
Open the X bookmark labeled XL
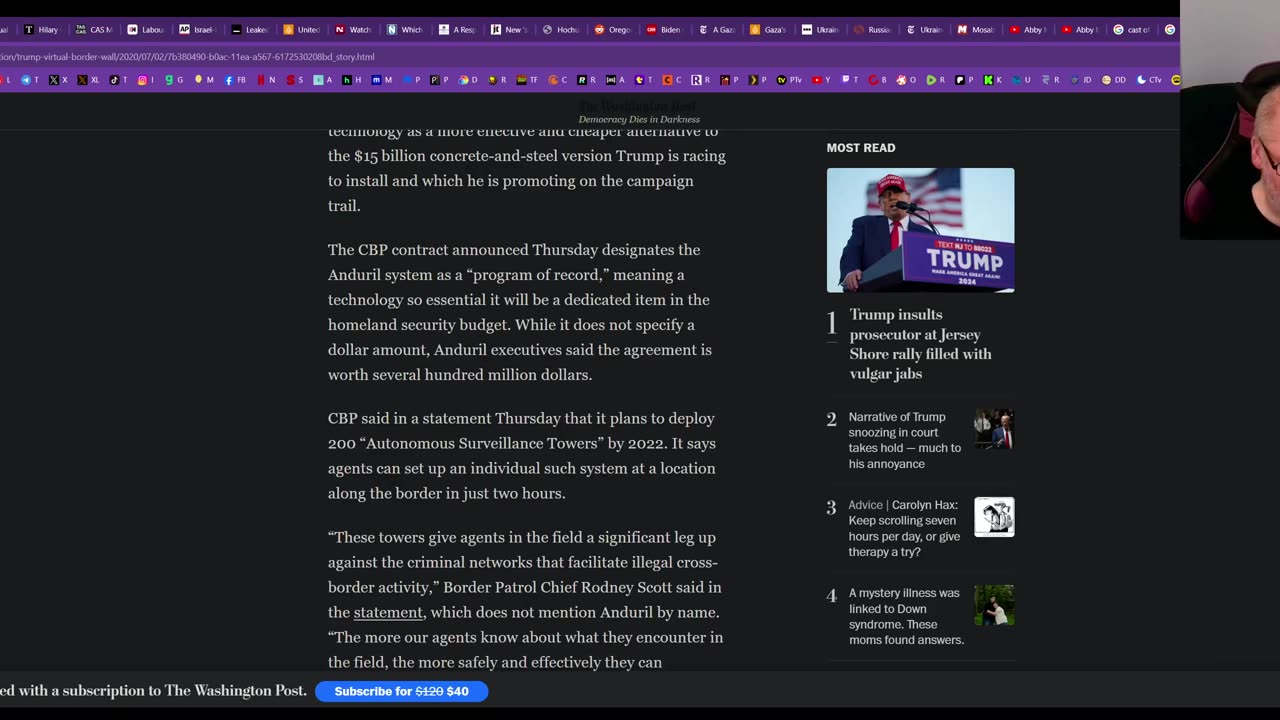click(88, 80)
